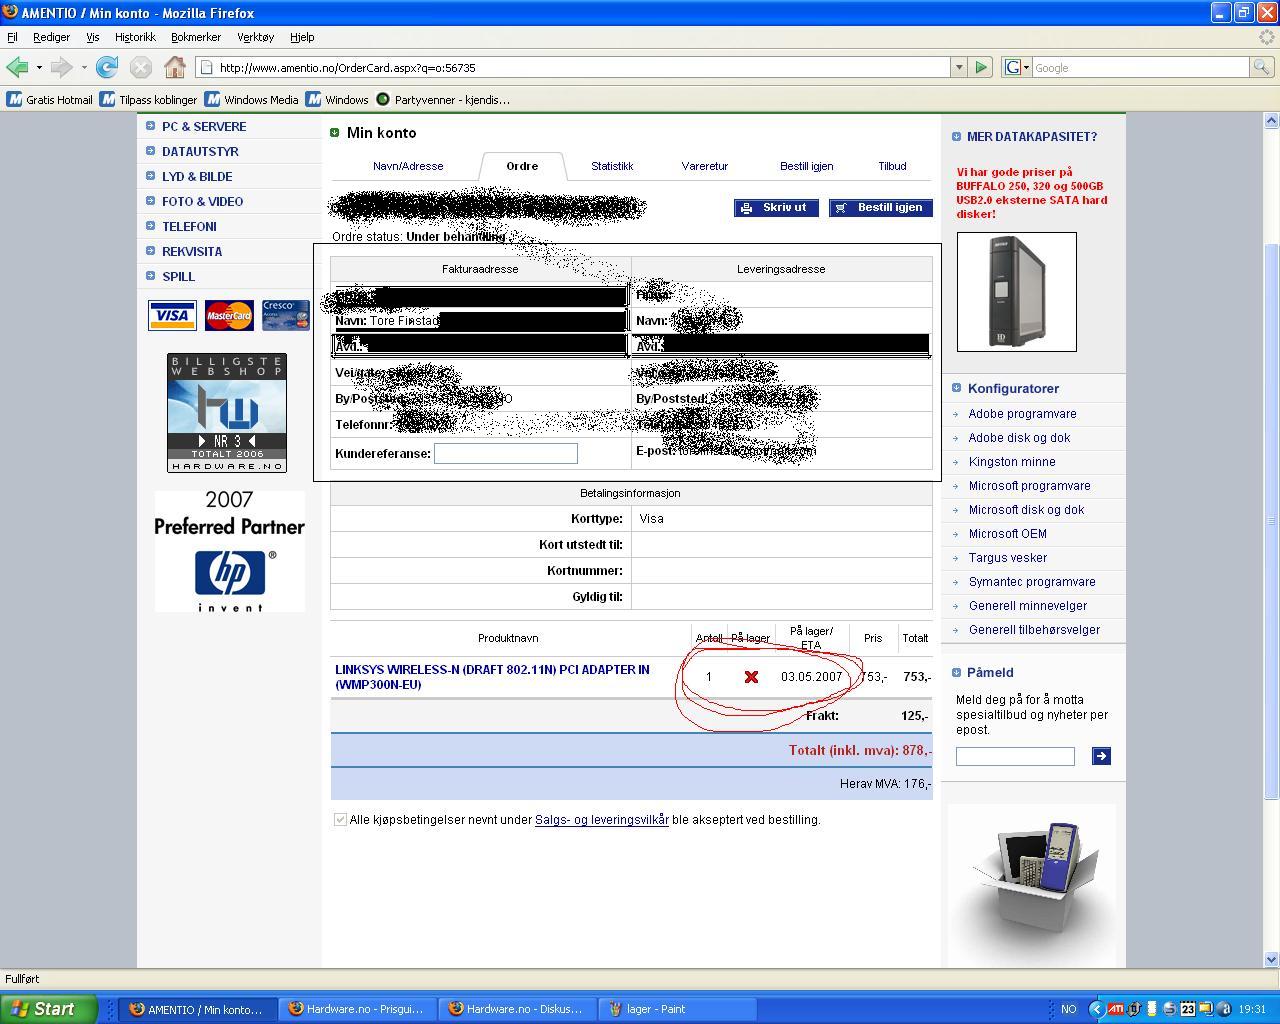Image resolution: width=1280 pixels, height=1024 pixels.
Task: Open the SPILL category
Action: click(179, 277)
